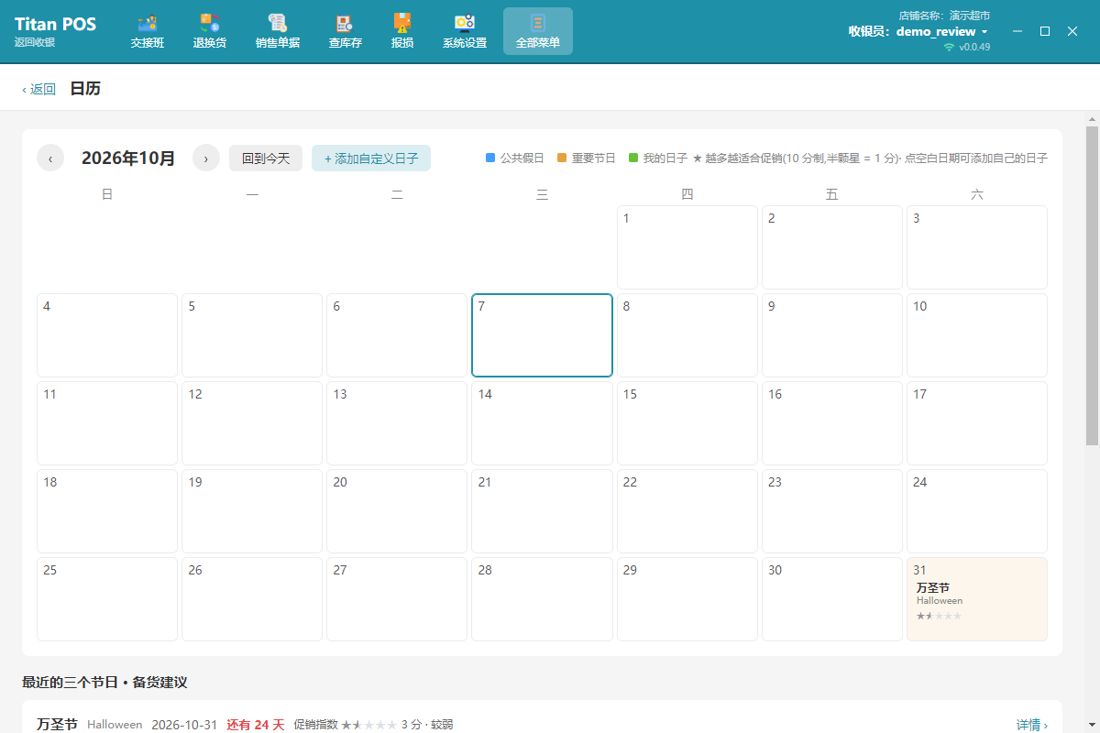Go to the previous month
This screenshot has height=733, width=1100.
(51, 159)
